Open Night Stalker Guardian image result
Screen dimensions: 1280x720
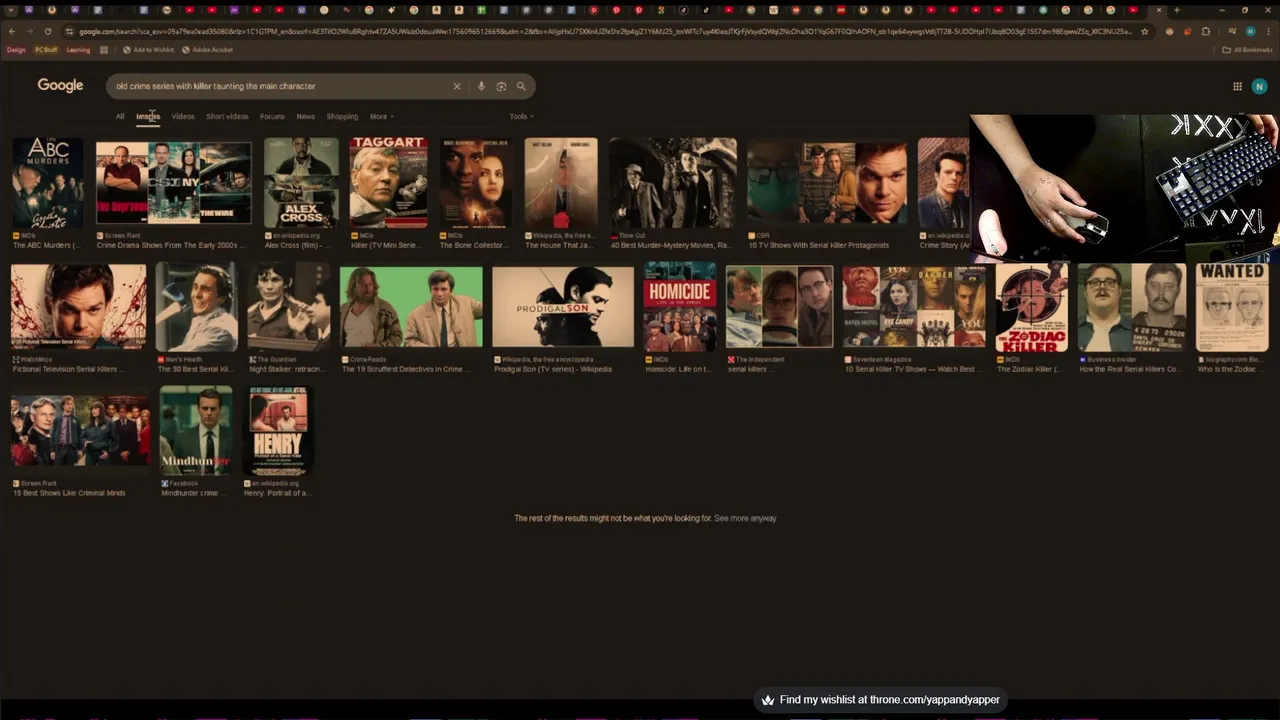point(289,306)
